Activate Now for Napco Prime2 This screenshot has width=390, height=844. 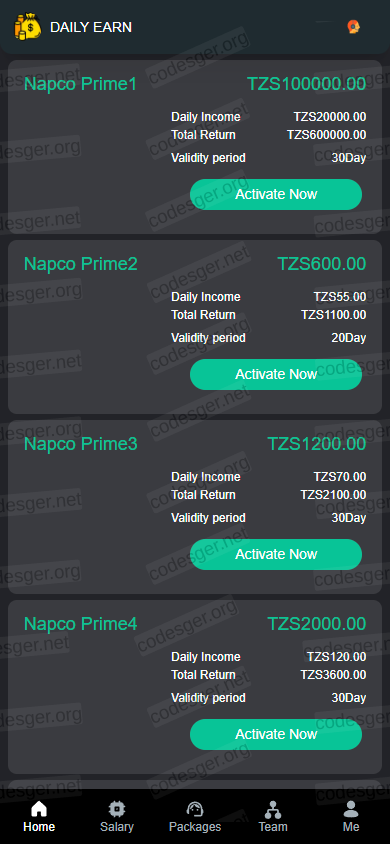276,374
